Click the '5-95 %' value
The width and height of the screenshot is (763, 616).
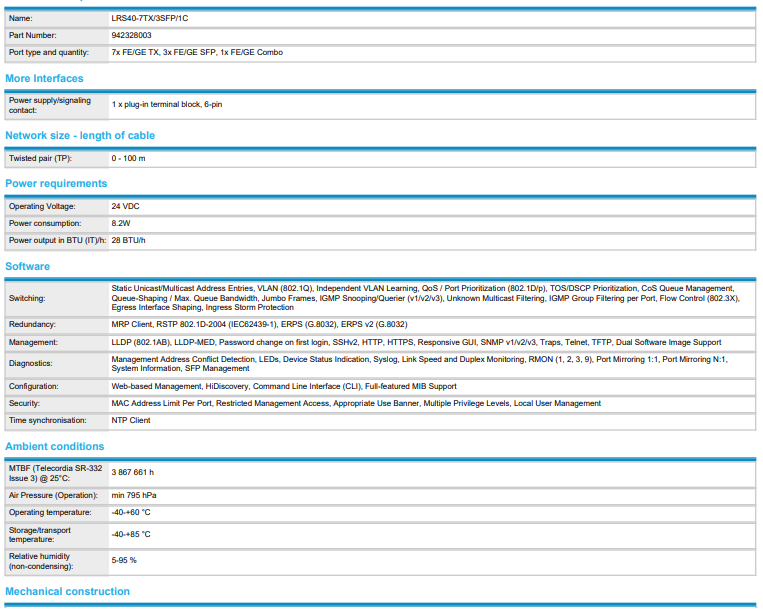[x=124, y=561]
